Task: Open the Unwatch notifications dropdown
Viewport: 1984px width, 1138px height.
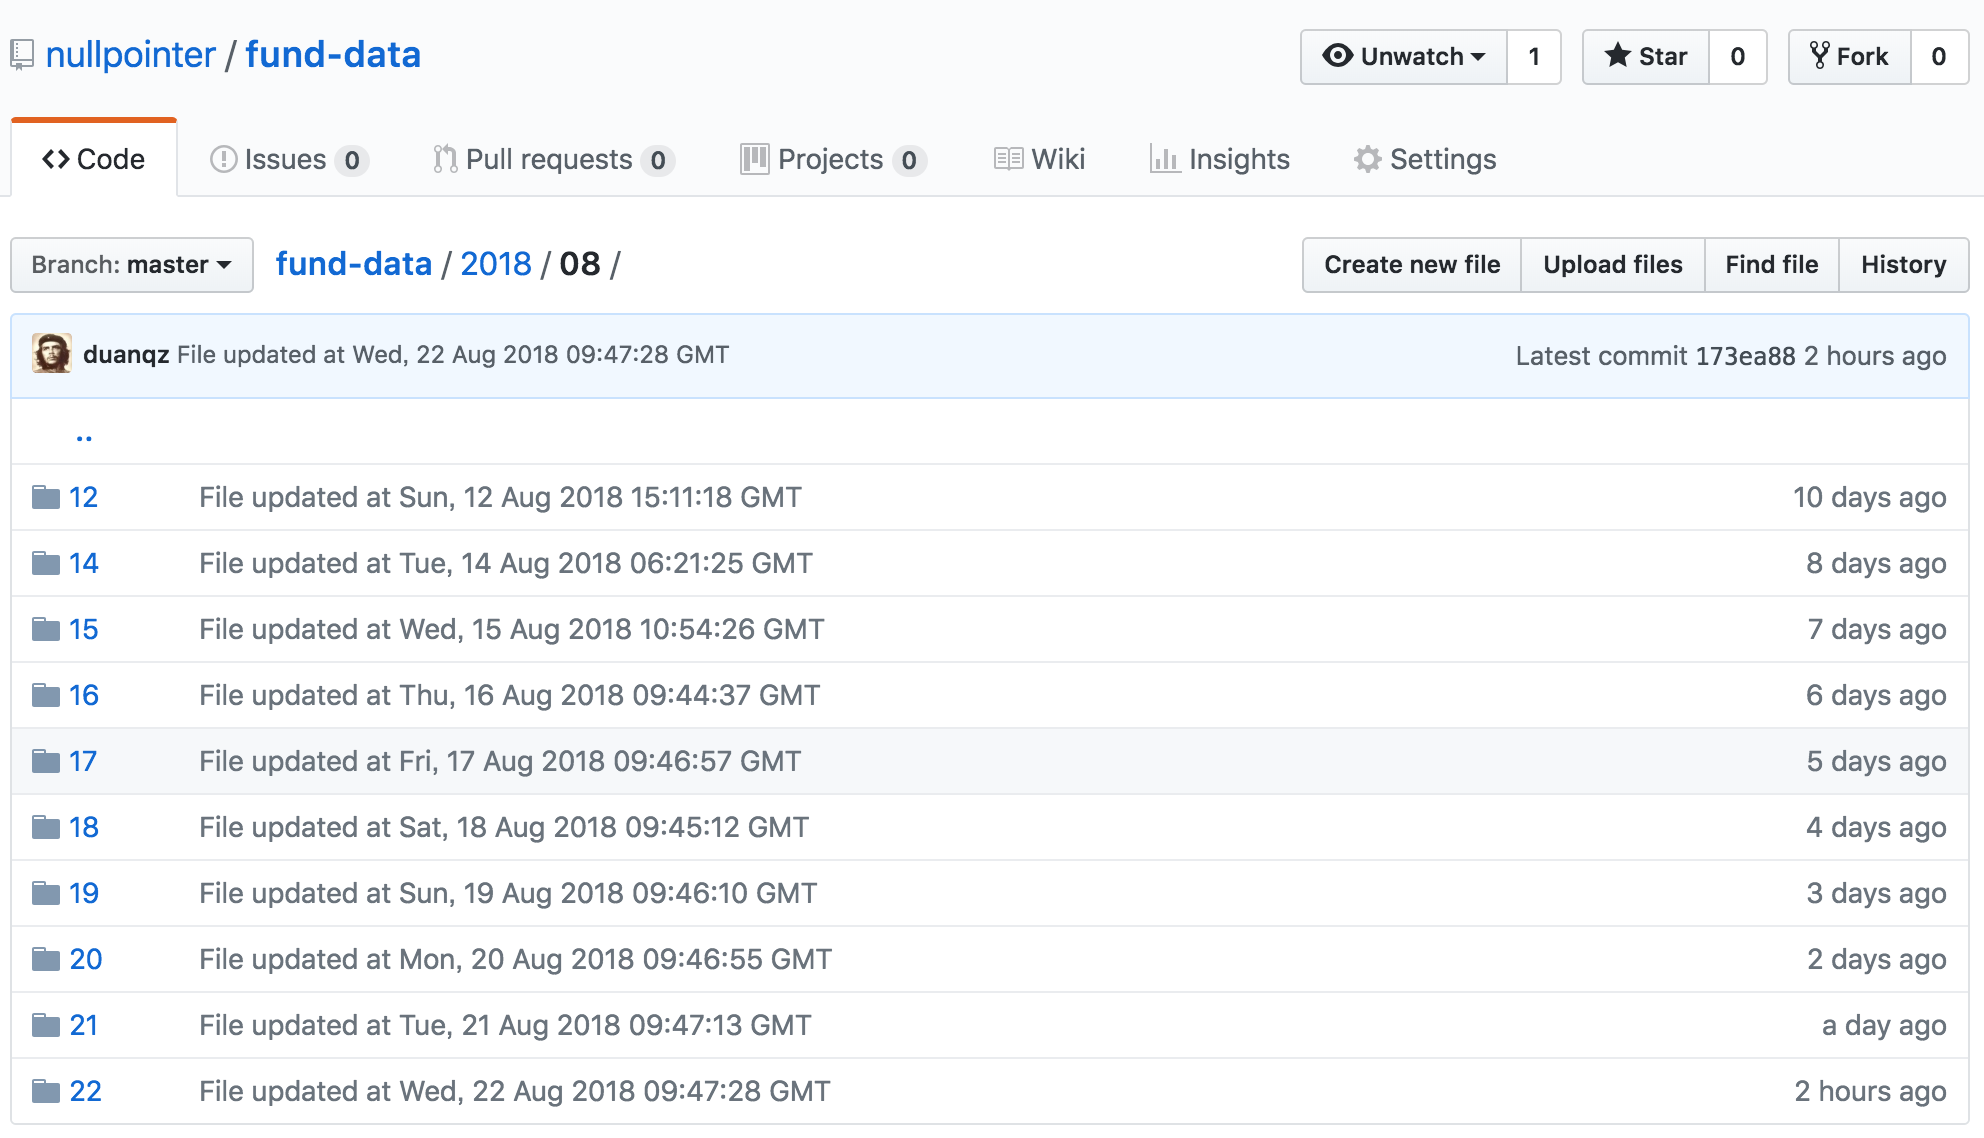Action: point(1403,57)
